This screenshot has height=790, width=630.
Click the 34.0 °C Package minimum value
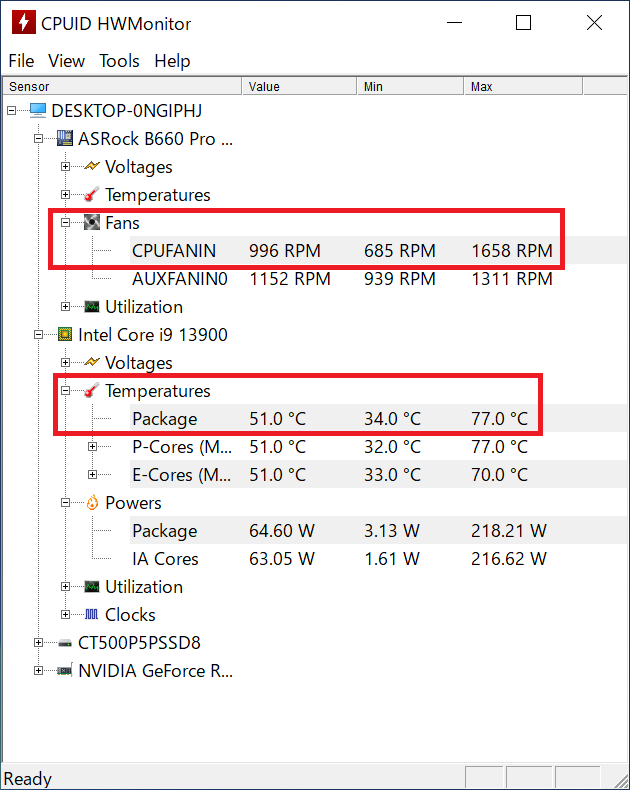pos(393,419)
